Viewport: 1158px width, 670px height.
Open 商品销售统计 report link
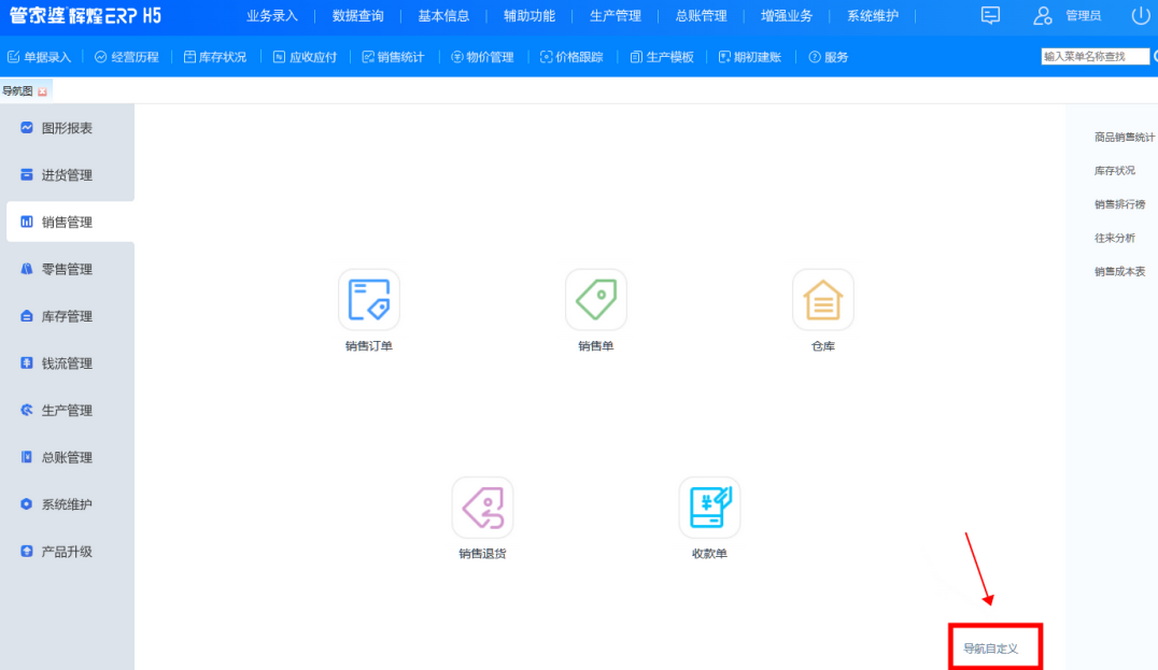(x=1124, y=137)
